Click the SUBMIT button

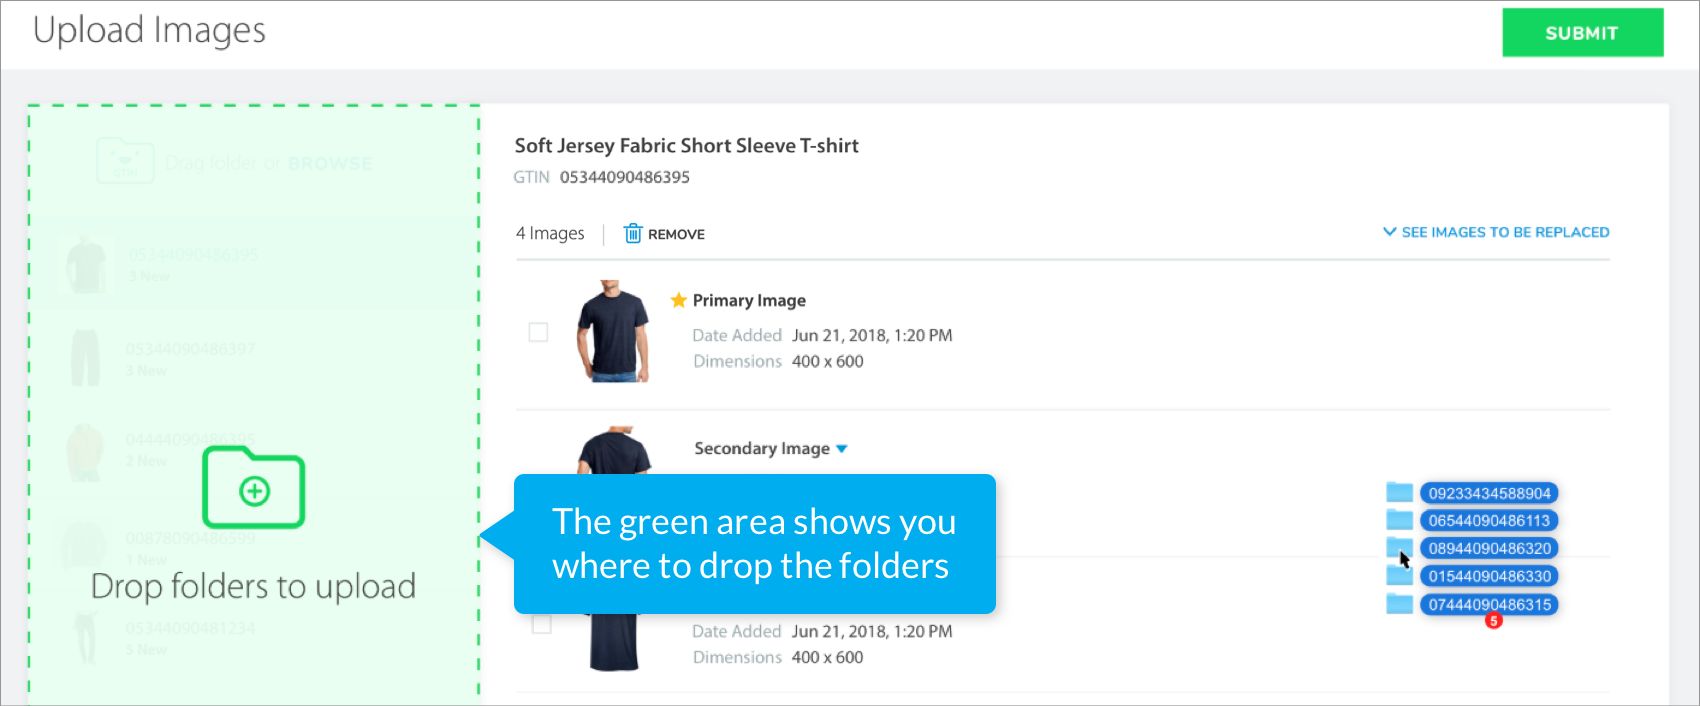(x=1583, y=32)
